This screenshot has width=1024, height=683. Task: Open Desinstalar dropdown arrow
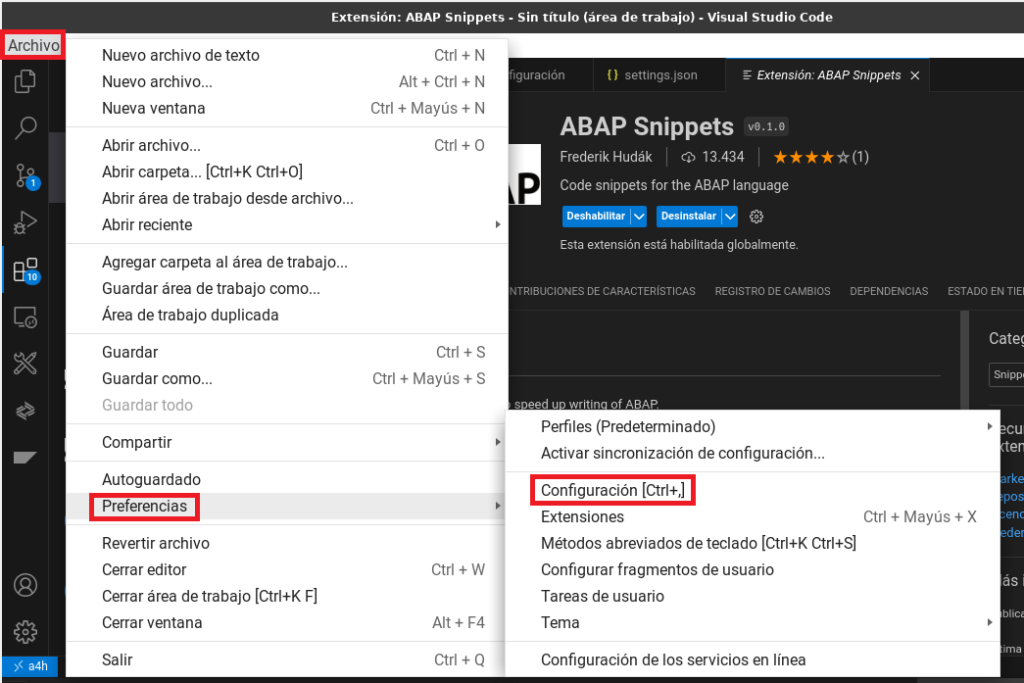(730, 217)
